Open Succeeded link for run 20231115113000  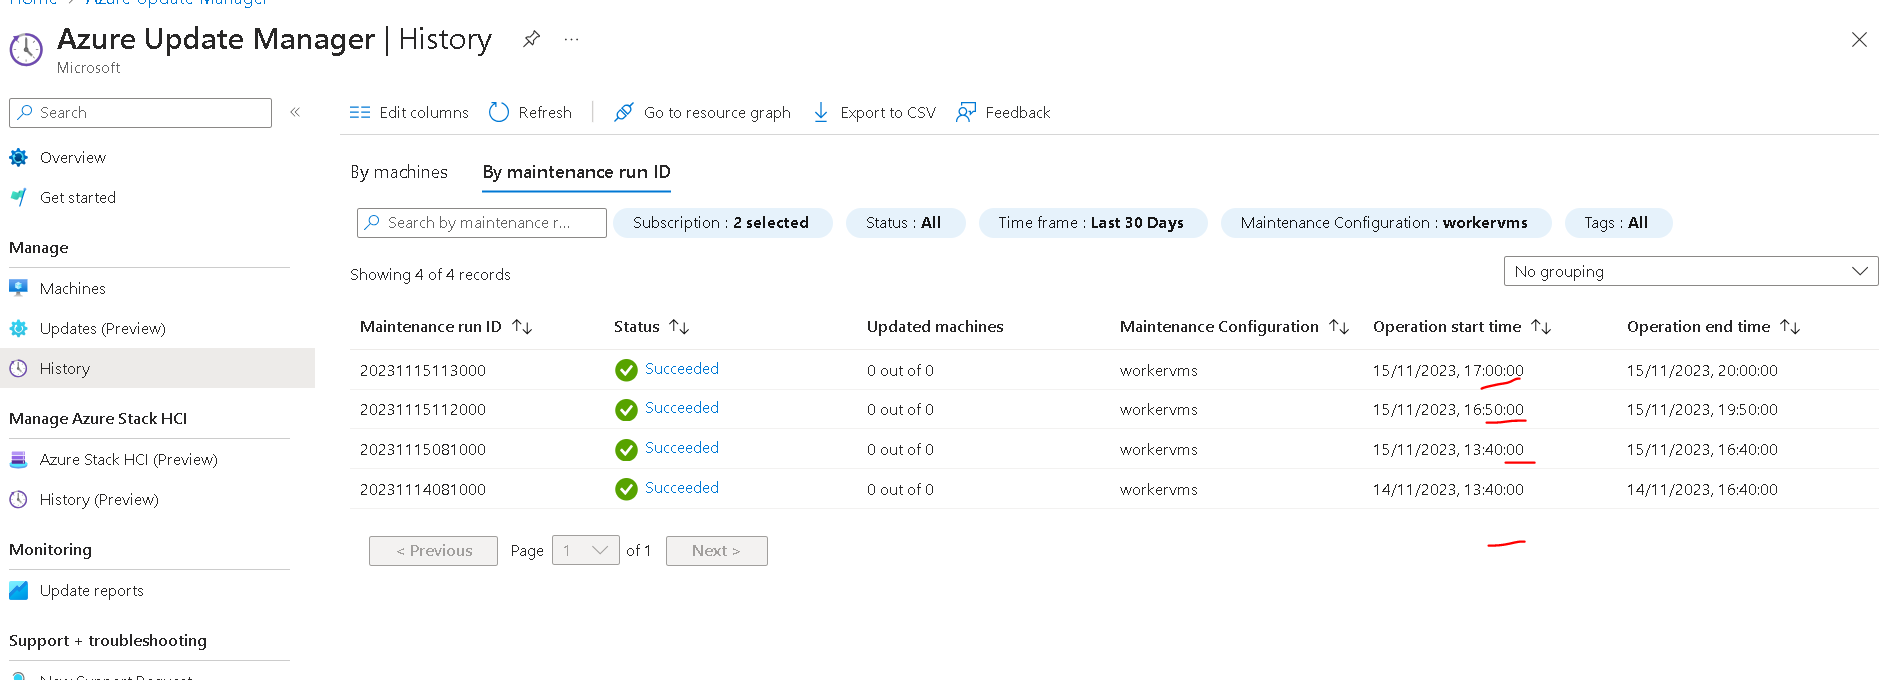(682, 369)
